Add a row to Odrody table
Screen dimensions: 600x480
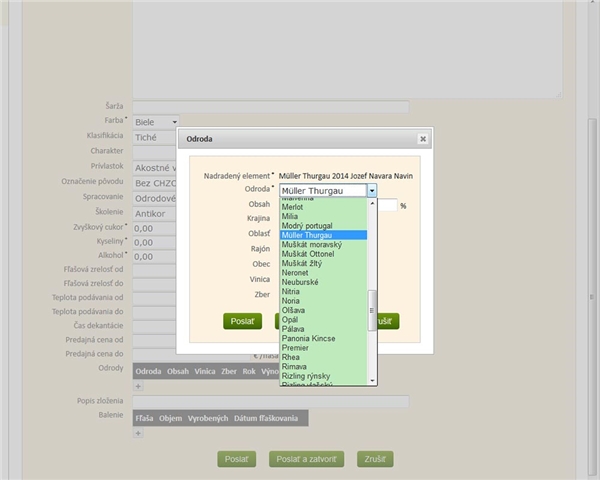point(138,386)
